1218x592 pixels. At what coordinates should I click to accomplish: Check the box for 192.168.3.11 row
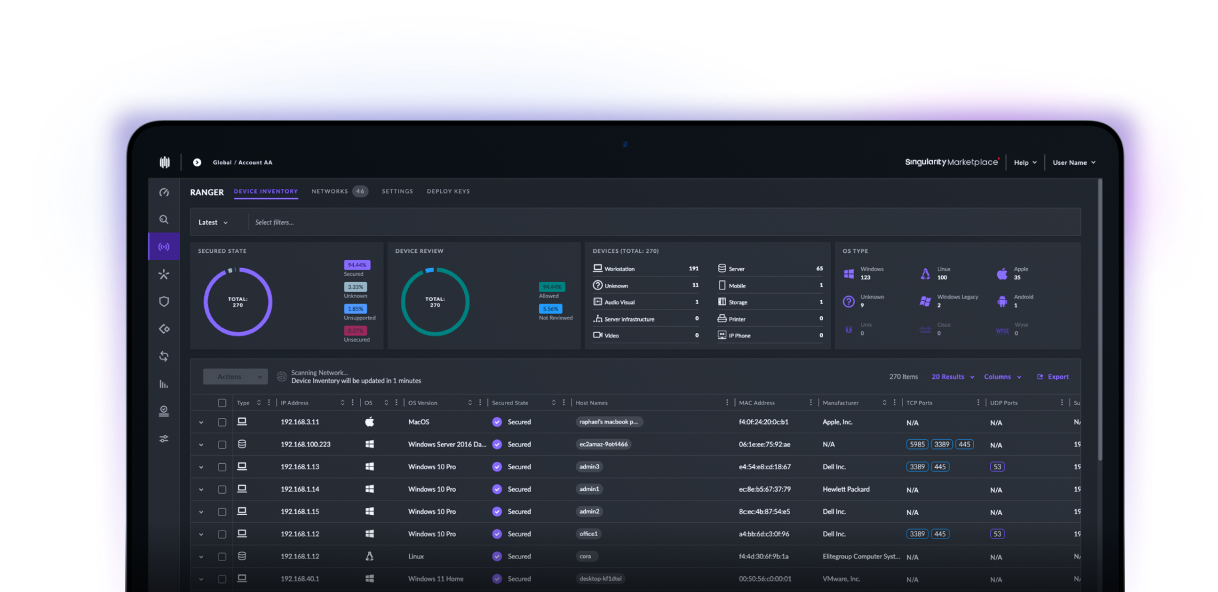pyautogui.click(x=222, y=422)
